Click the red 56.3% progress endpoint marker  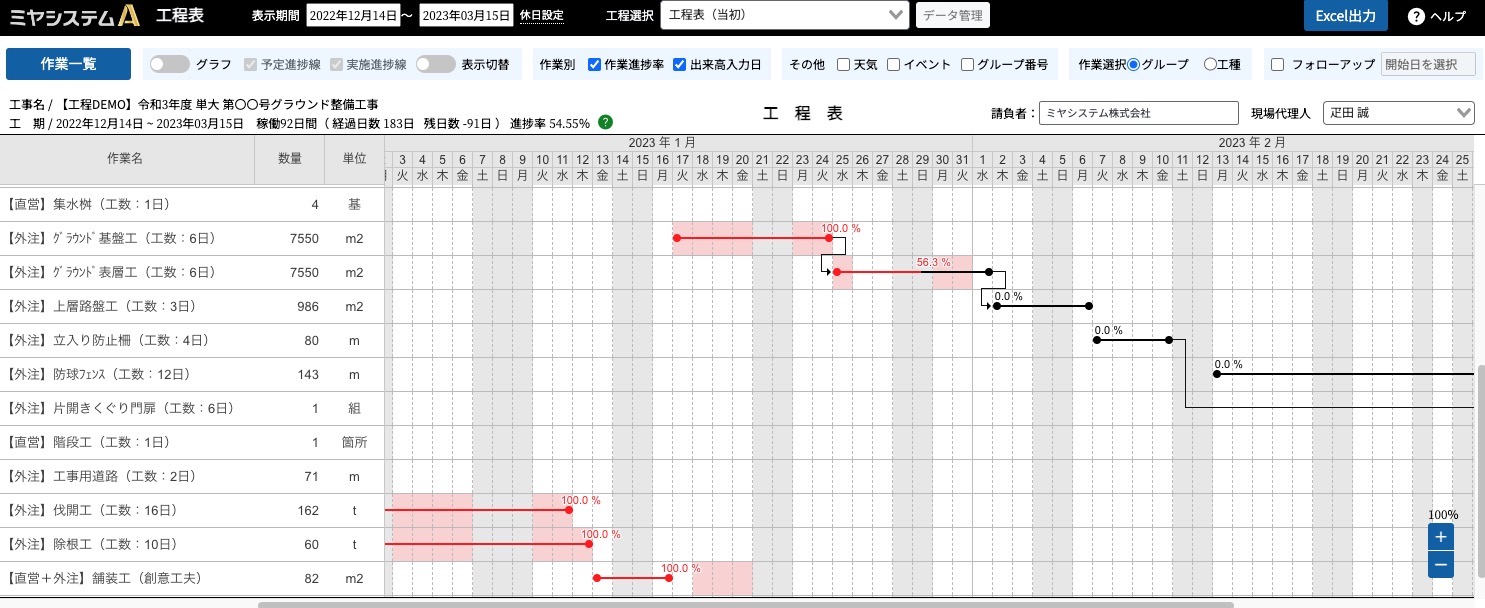click(x=836, y=272)
